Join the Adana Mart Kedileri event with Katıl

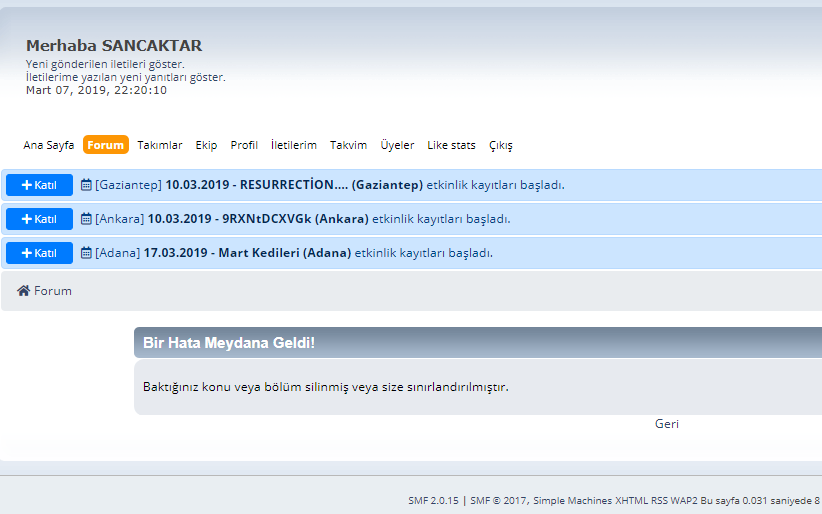point(39,253)
